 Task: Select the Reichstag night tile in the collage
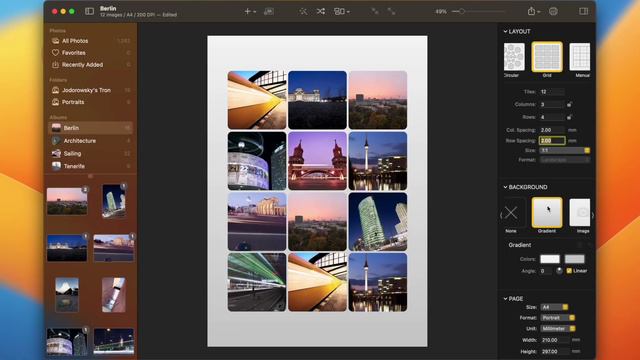click(x=317, y=100)
